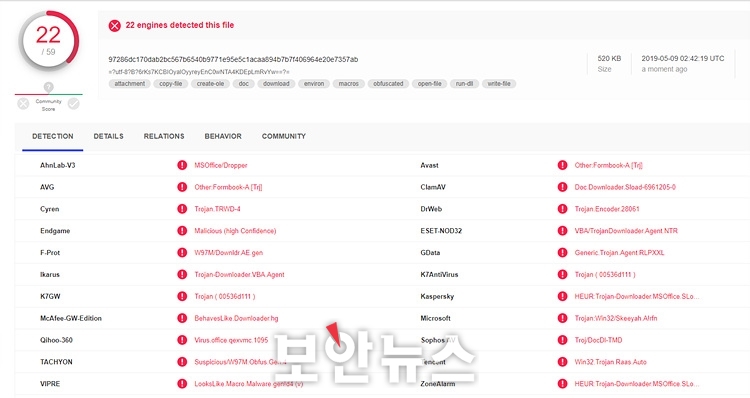This screenshot has width=750, height=398.
Task: Click Generic.Trojan.Agent.RLPXXL result
Action: pos(619,253)
